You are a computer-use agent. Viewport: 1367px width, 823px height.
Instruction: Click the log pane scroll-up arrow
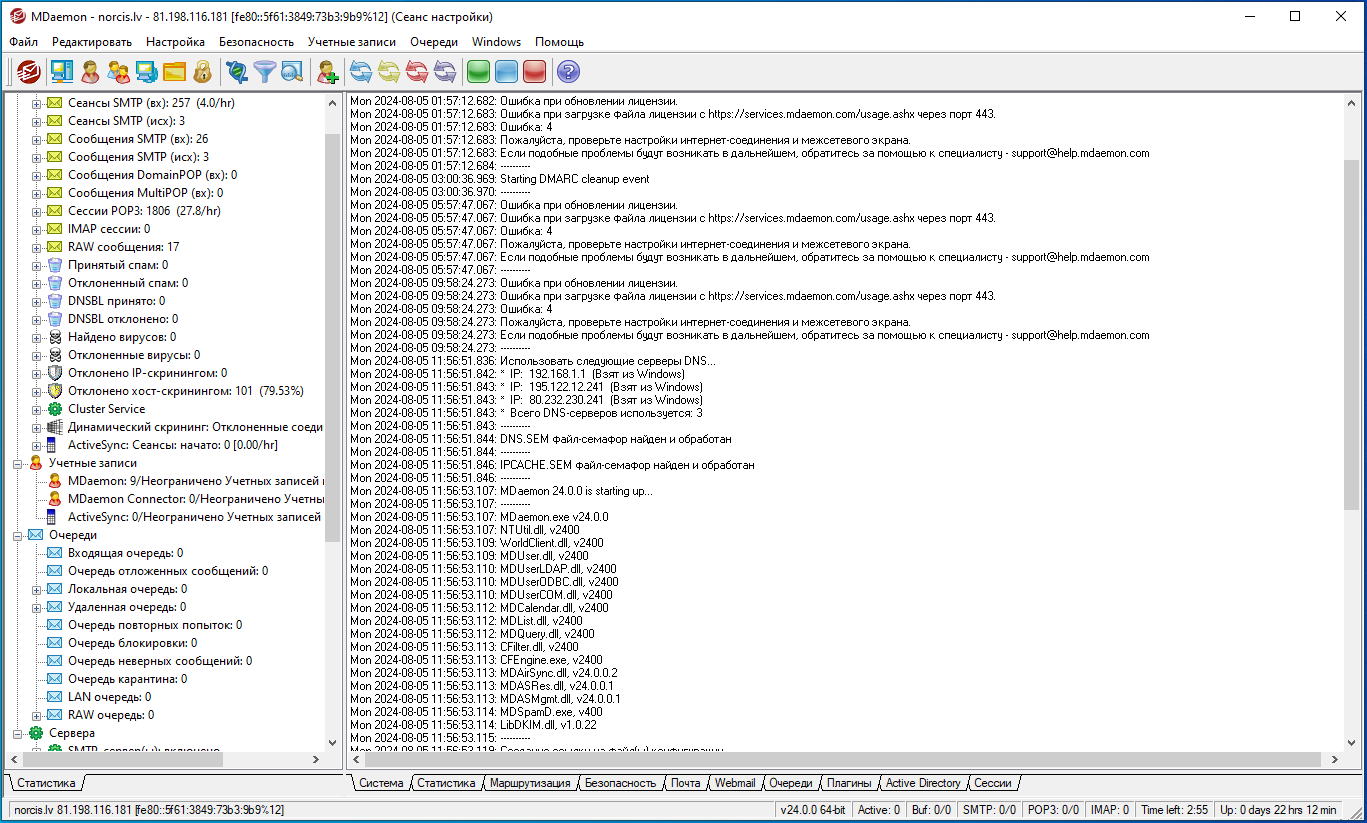click(x=1352, y=102)
